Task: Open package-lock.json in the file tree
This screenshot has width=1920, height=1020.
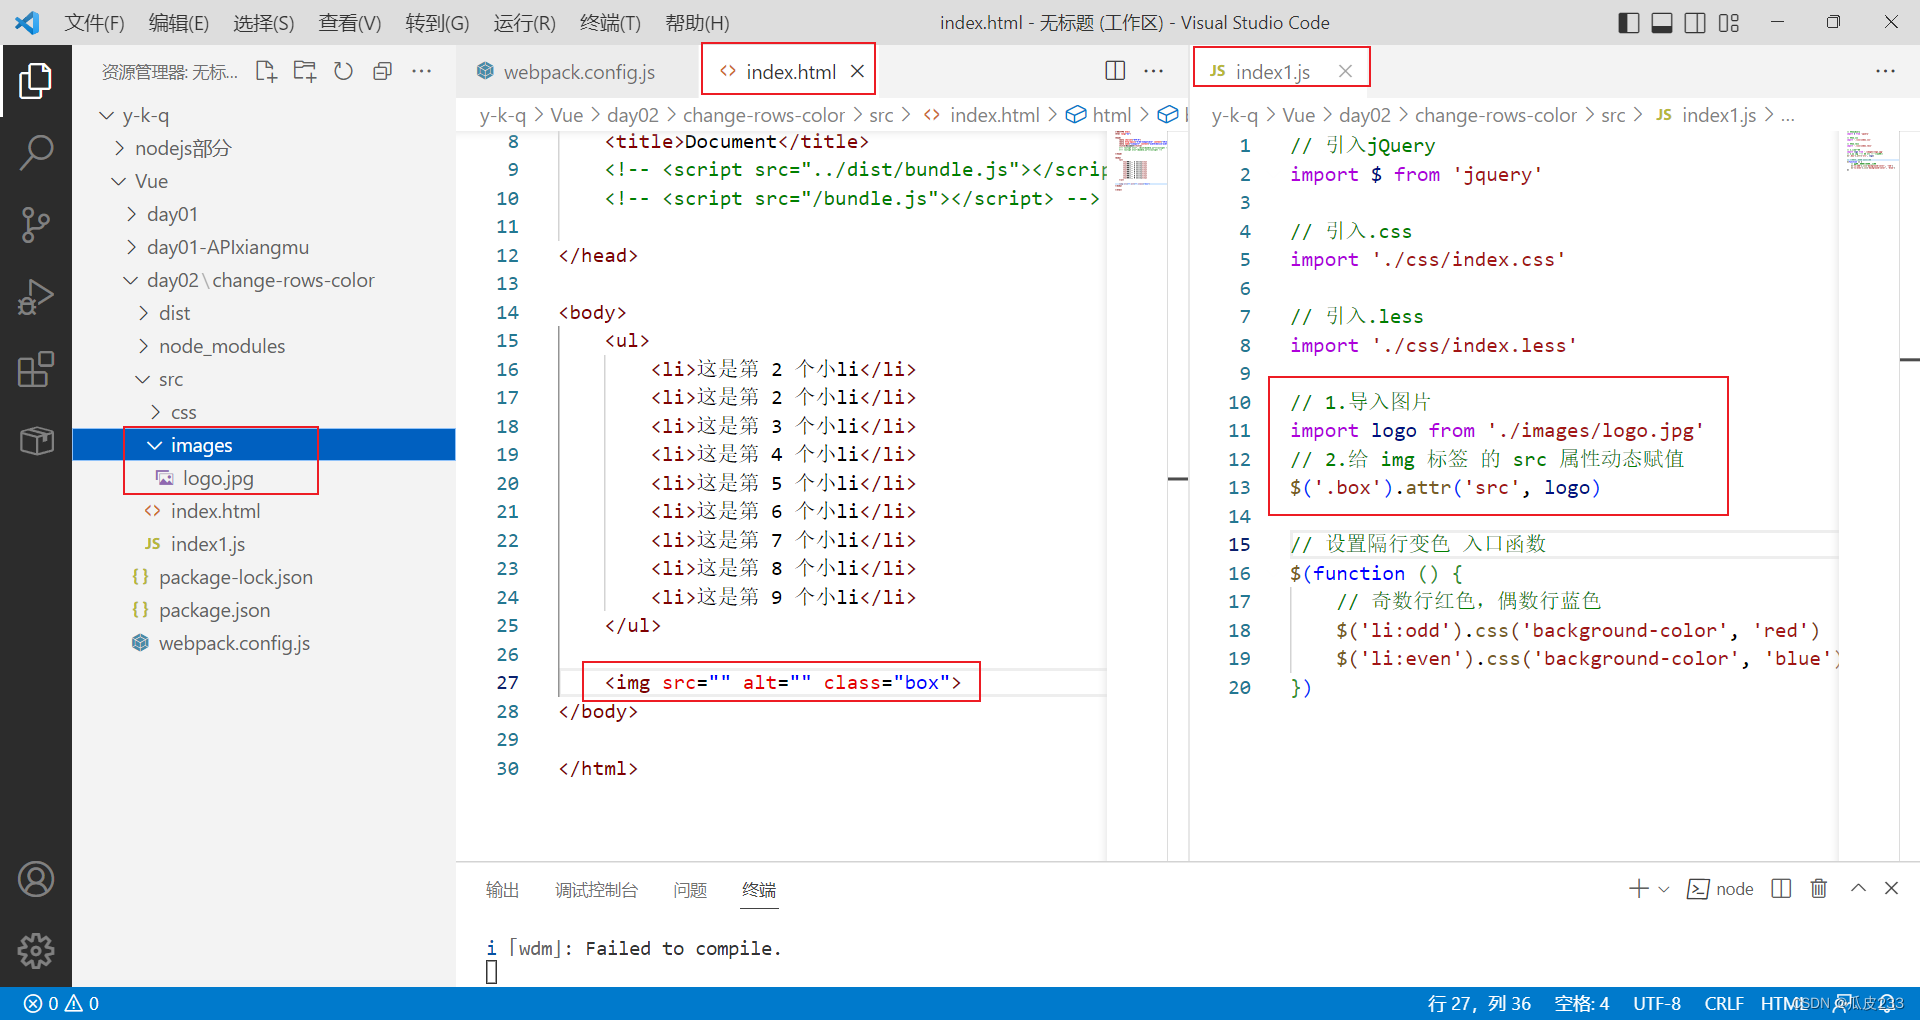Action: pyautogui.click(x=235, y=578)
